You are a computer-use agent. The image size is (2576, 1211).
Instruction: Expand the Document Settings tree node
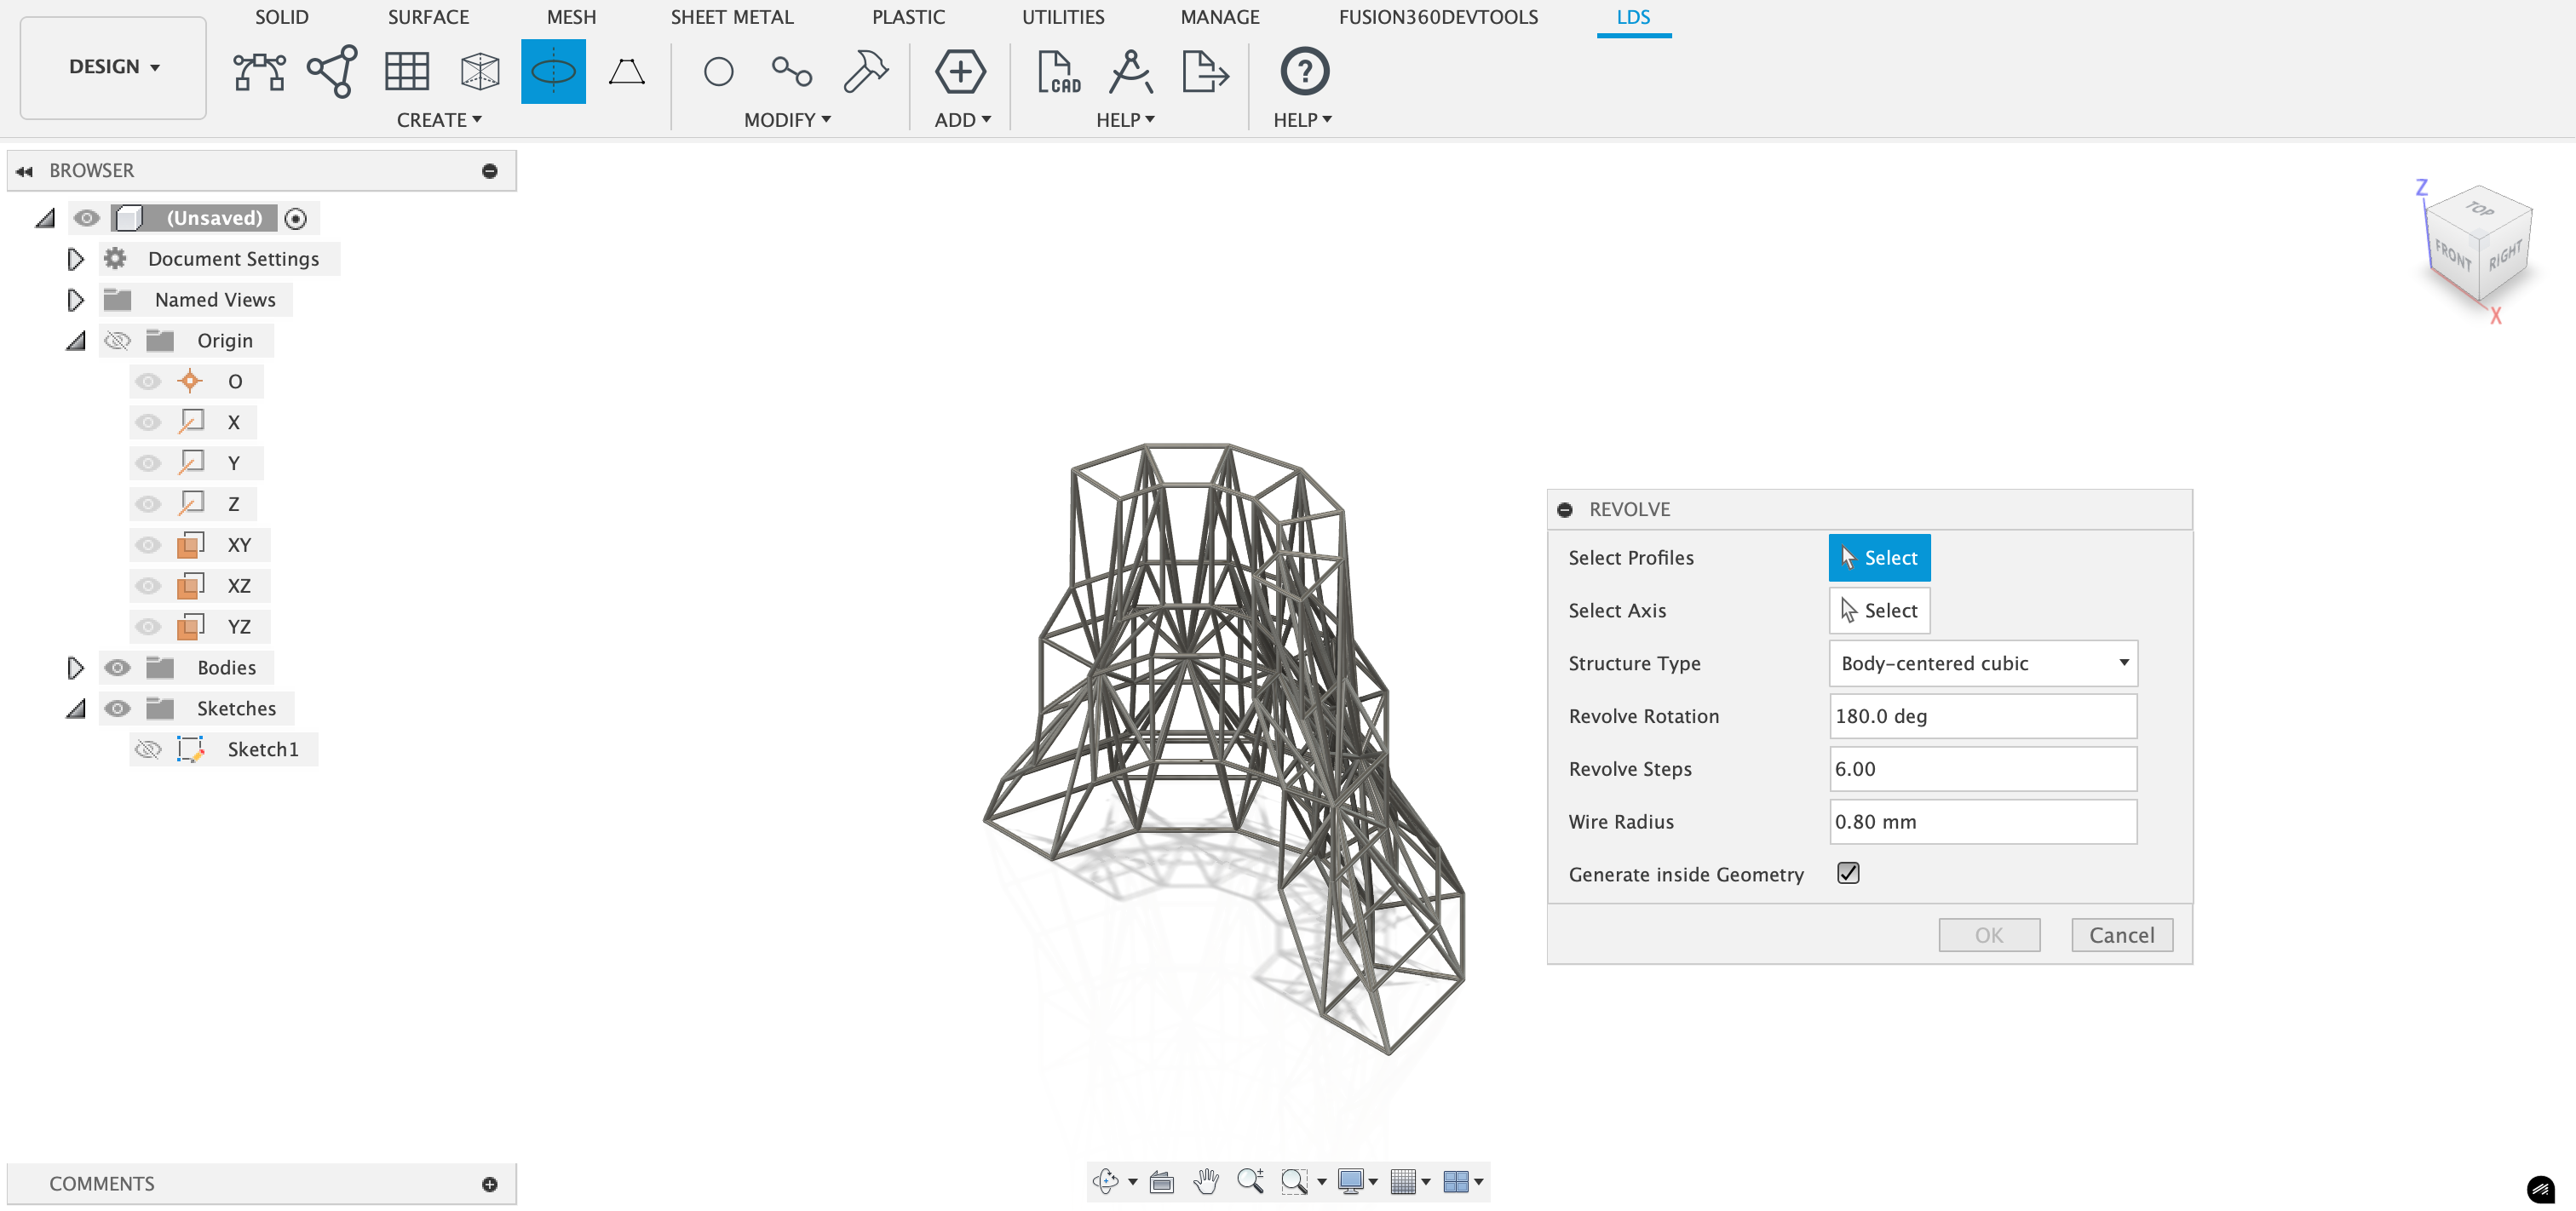[x=75, y=259]
